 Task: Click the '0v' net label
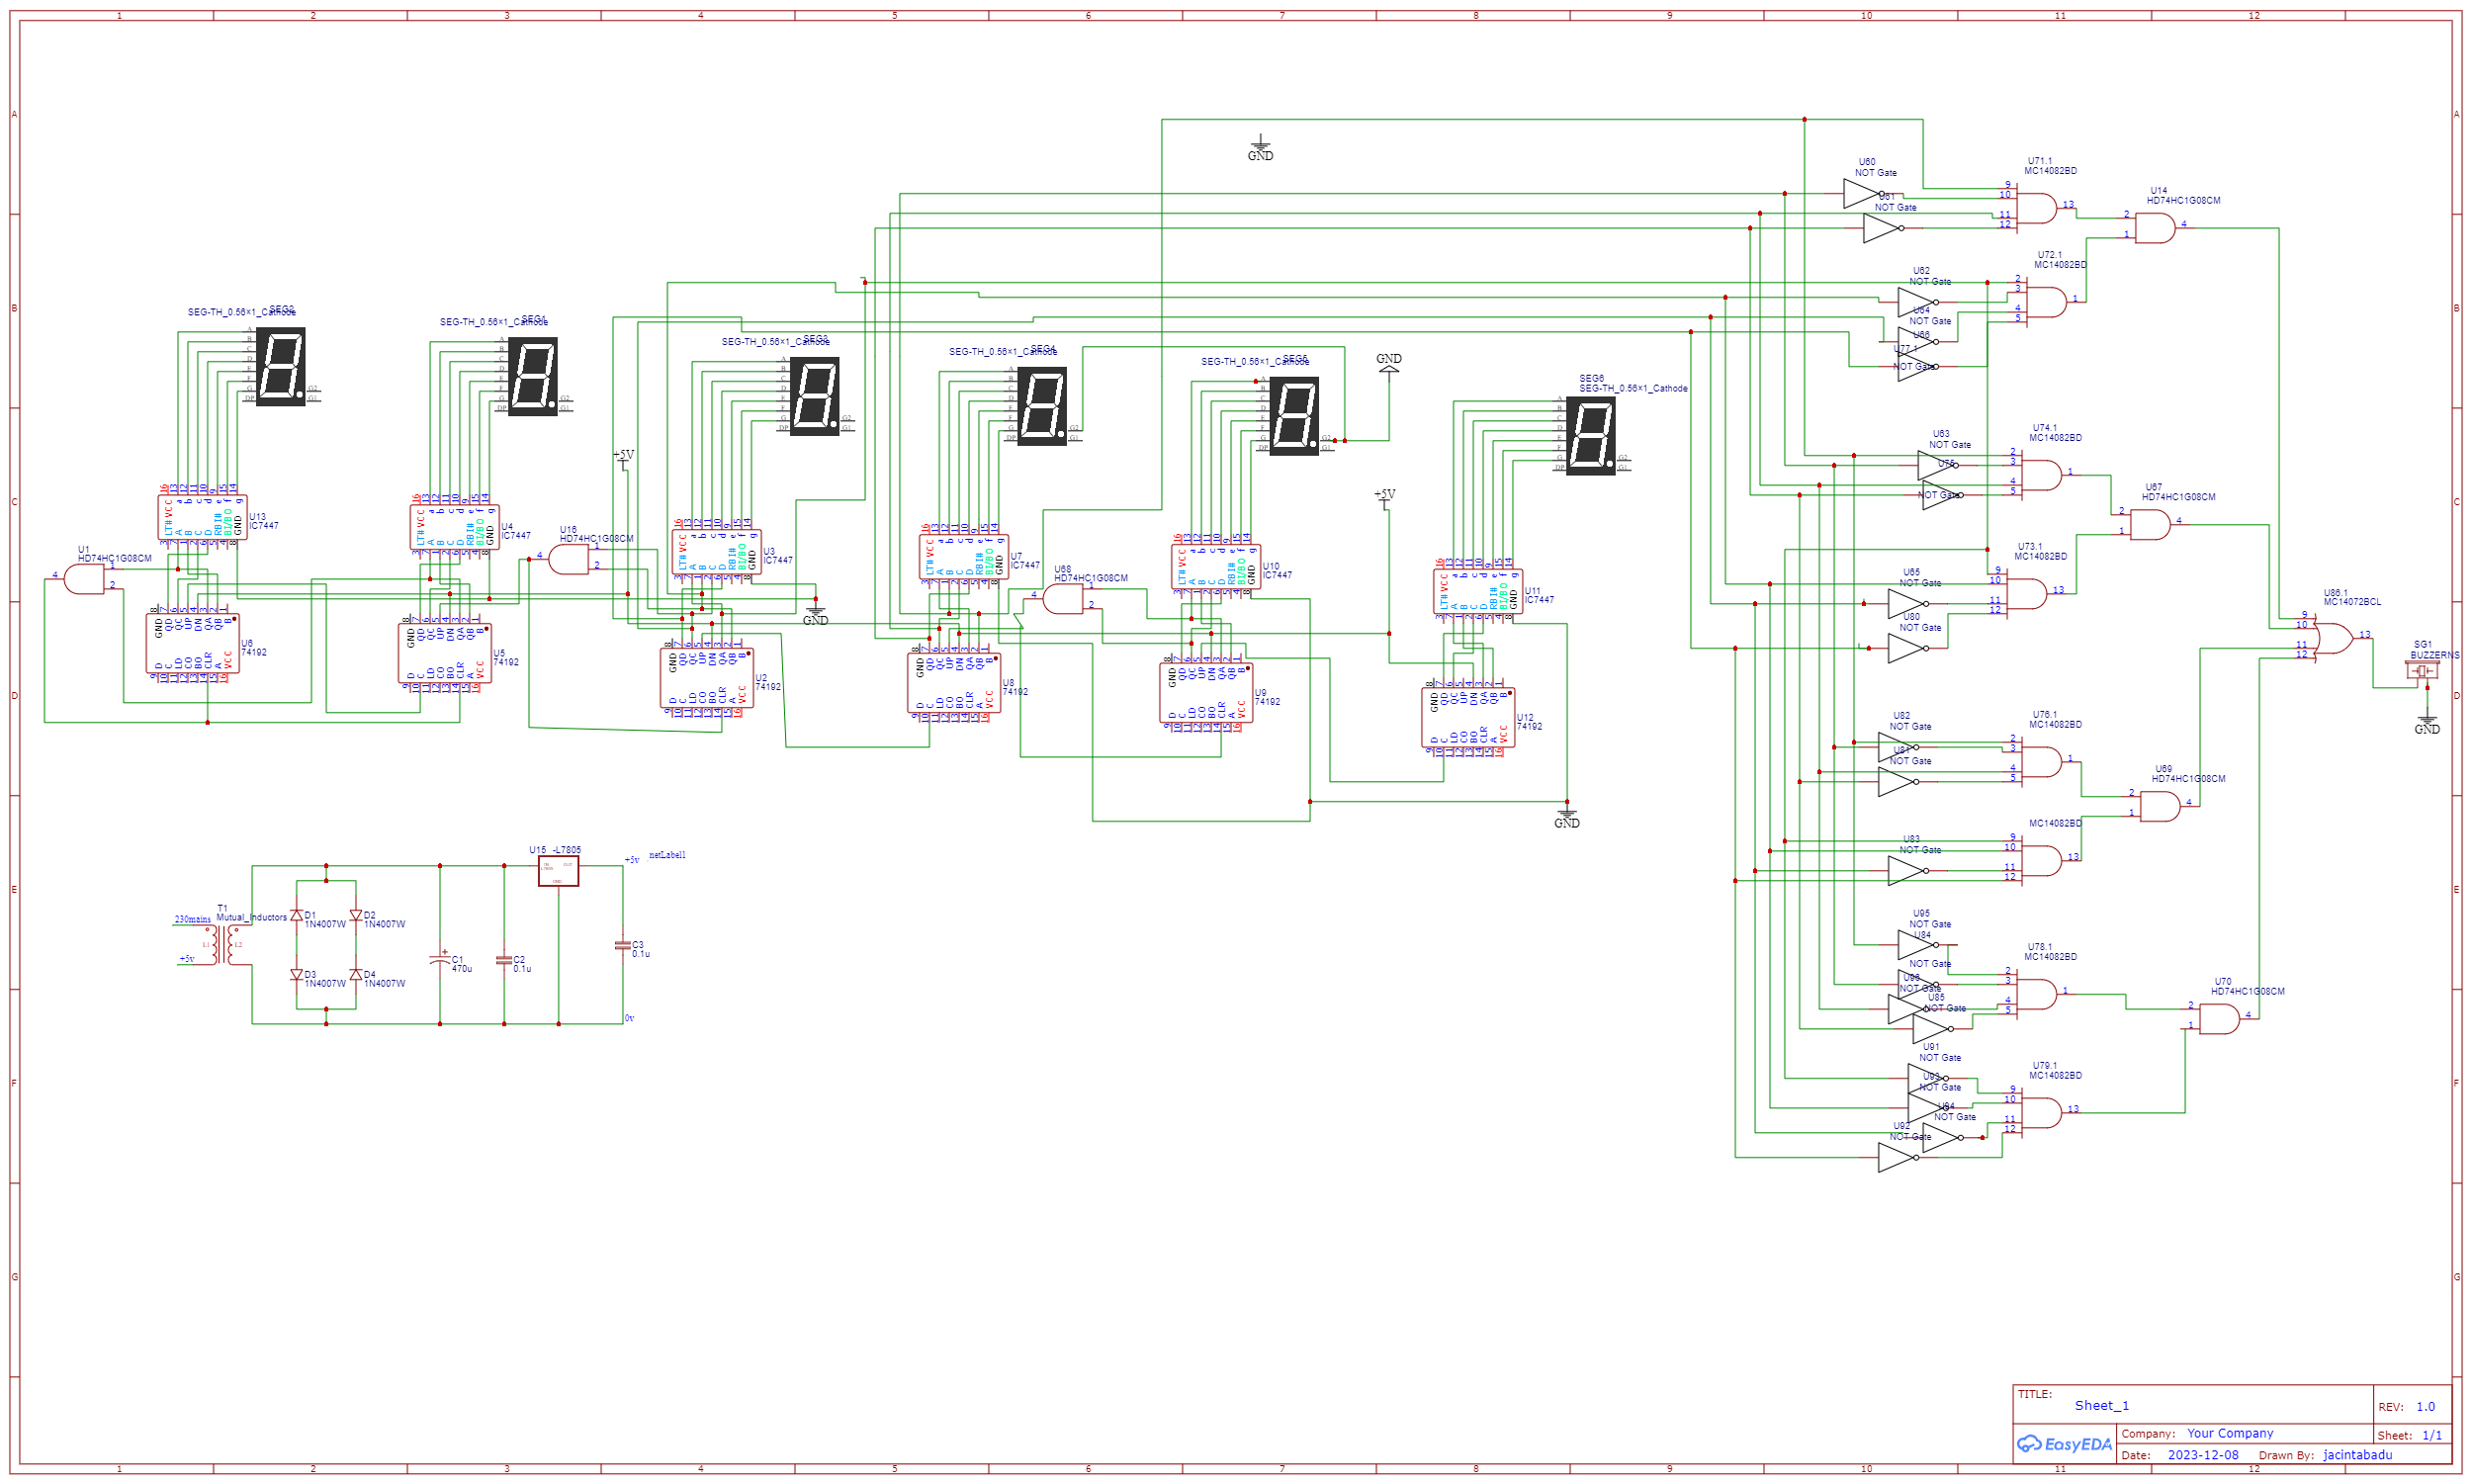tap(629, 1018)
